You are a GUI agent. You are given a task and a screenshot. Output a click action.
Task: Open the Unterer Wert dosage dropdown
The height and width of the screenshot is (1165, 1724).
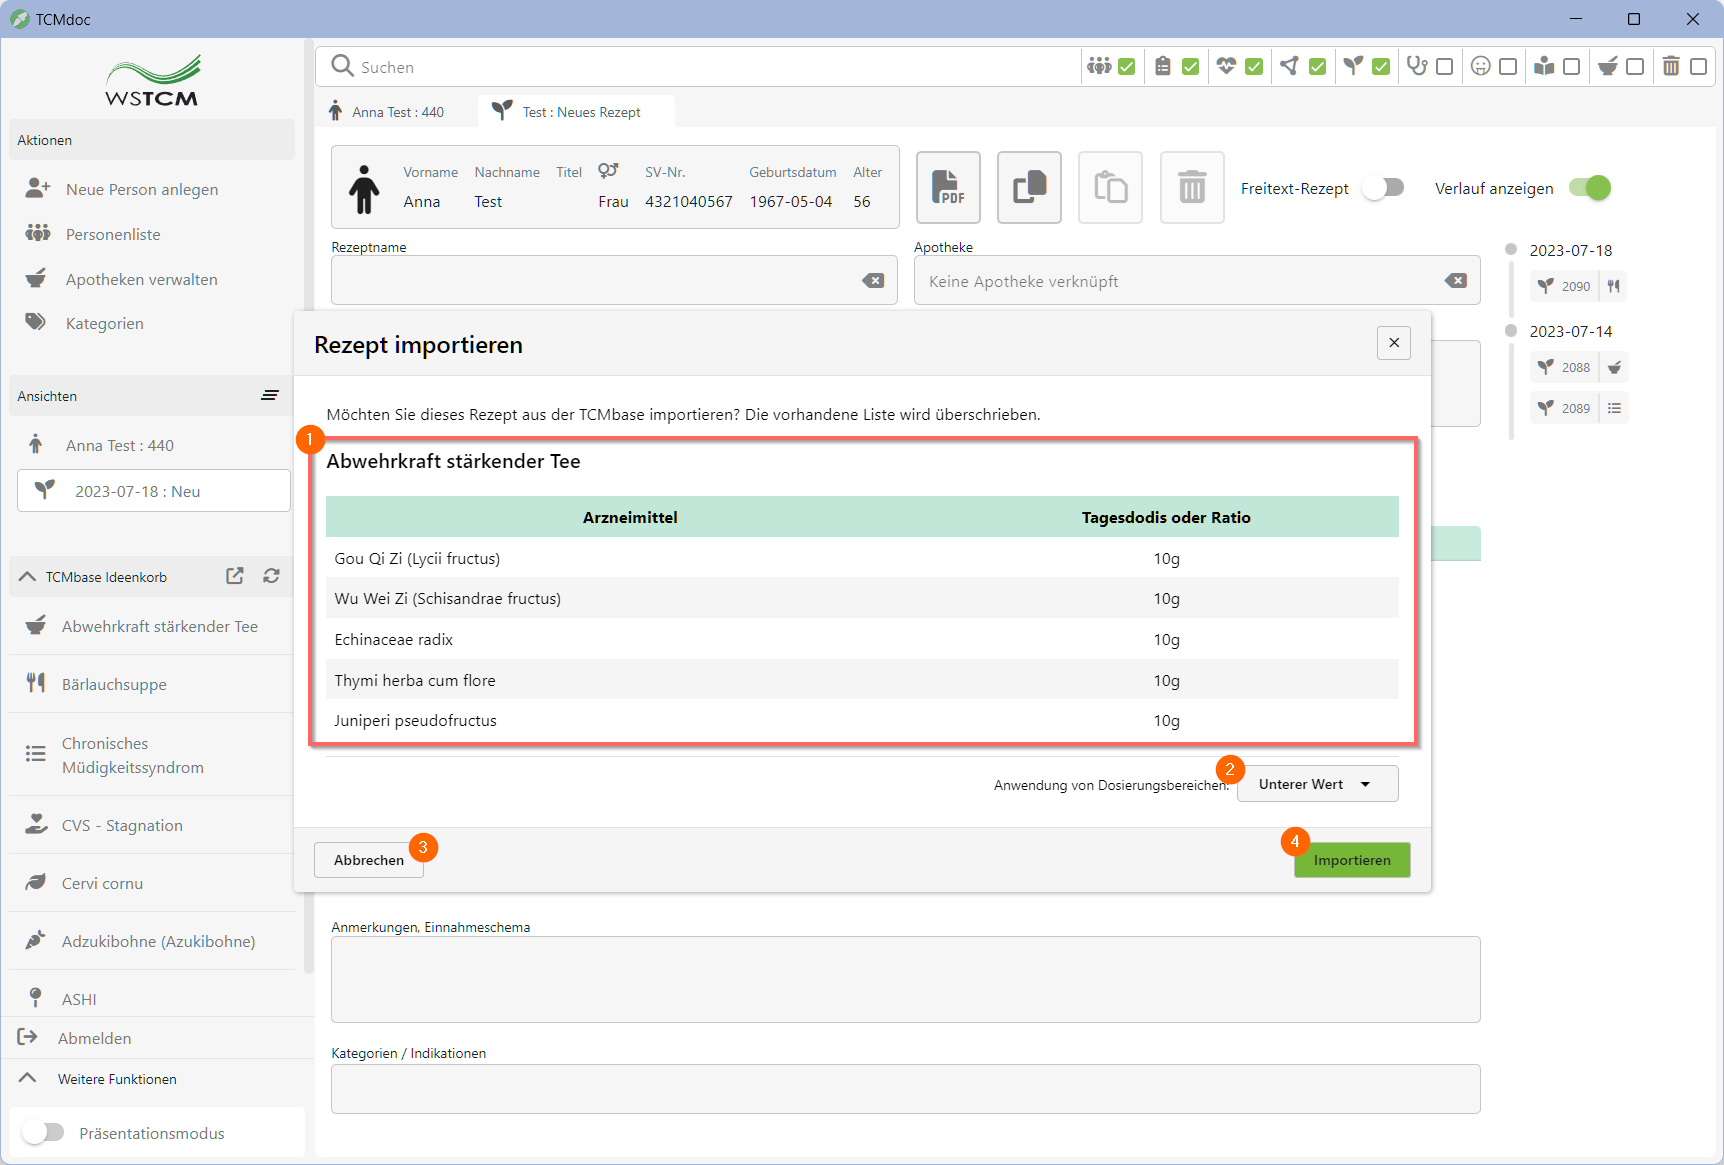tap(1317, 784)
